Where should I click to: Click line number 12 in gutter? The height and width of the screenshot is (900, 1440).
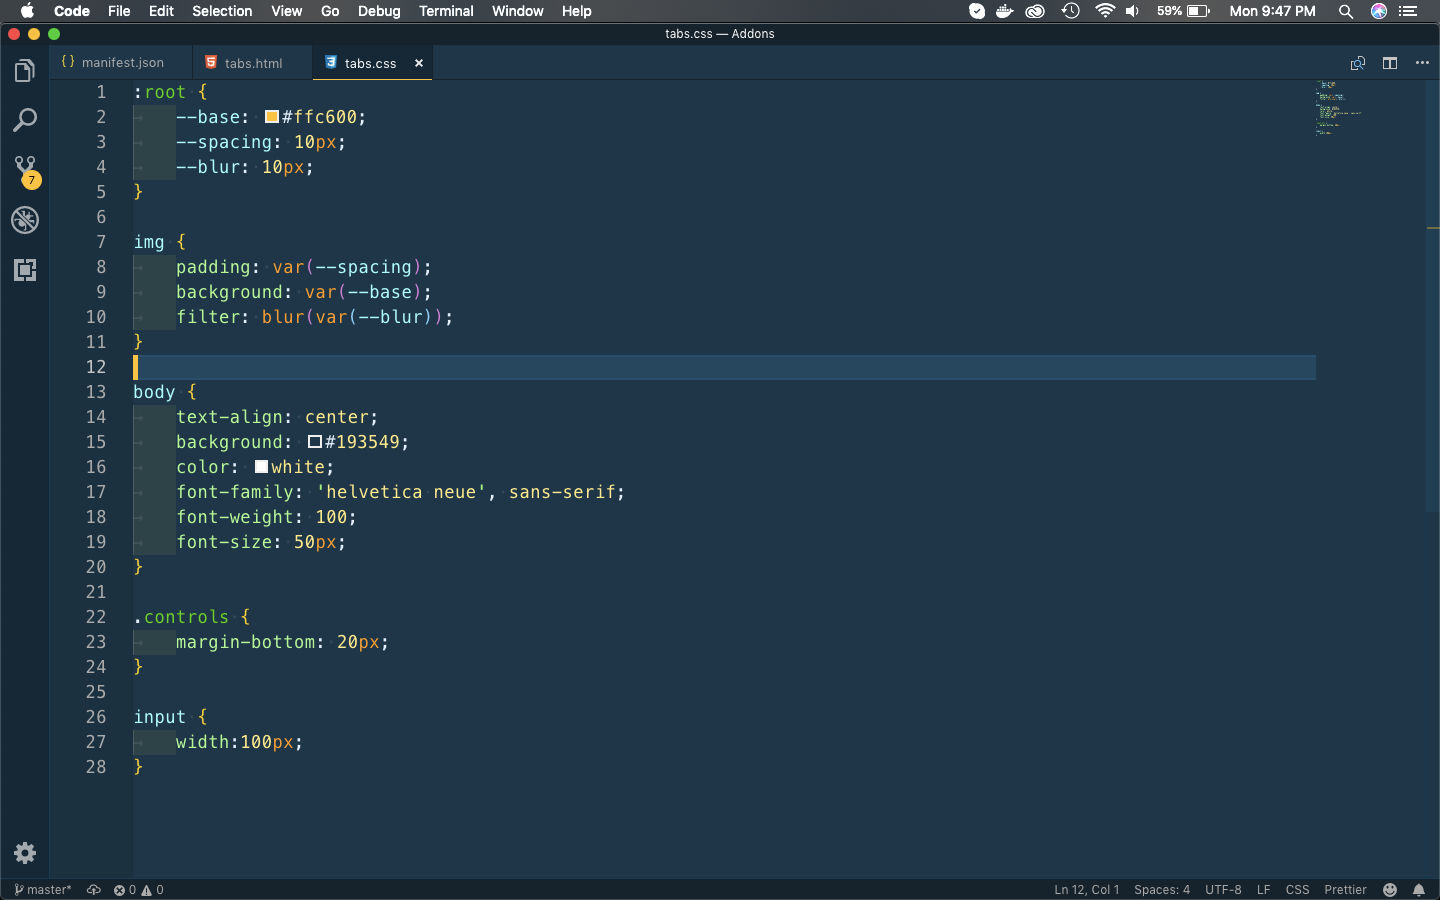[96, 367]
